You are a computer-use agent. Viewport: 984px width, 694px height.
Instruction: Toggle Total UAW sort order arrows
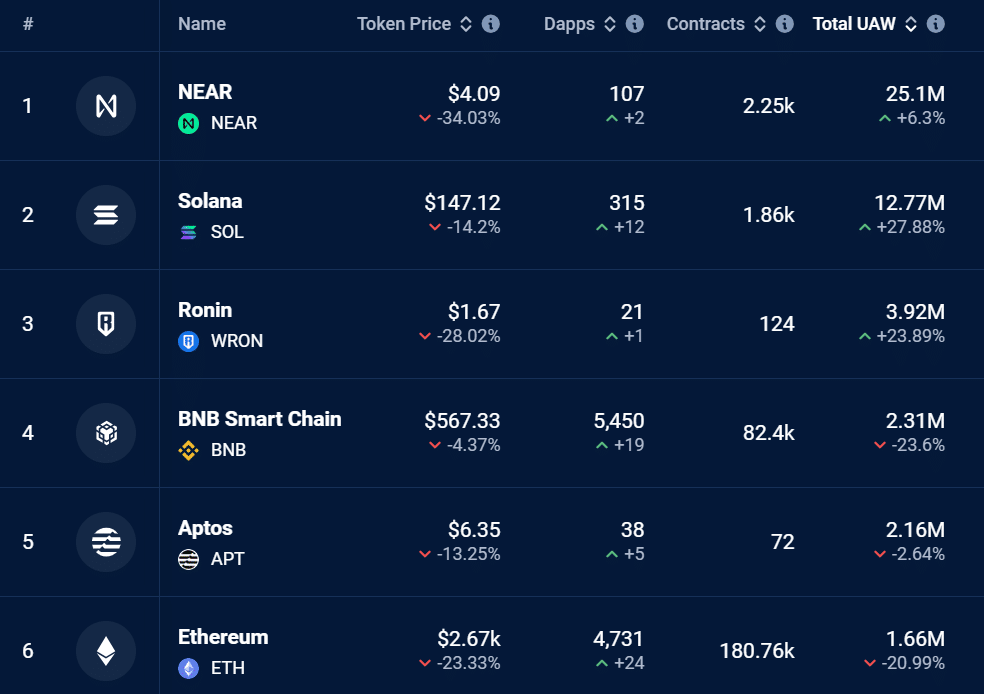pyautogui.click(x=911, y=24)
